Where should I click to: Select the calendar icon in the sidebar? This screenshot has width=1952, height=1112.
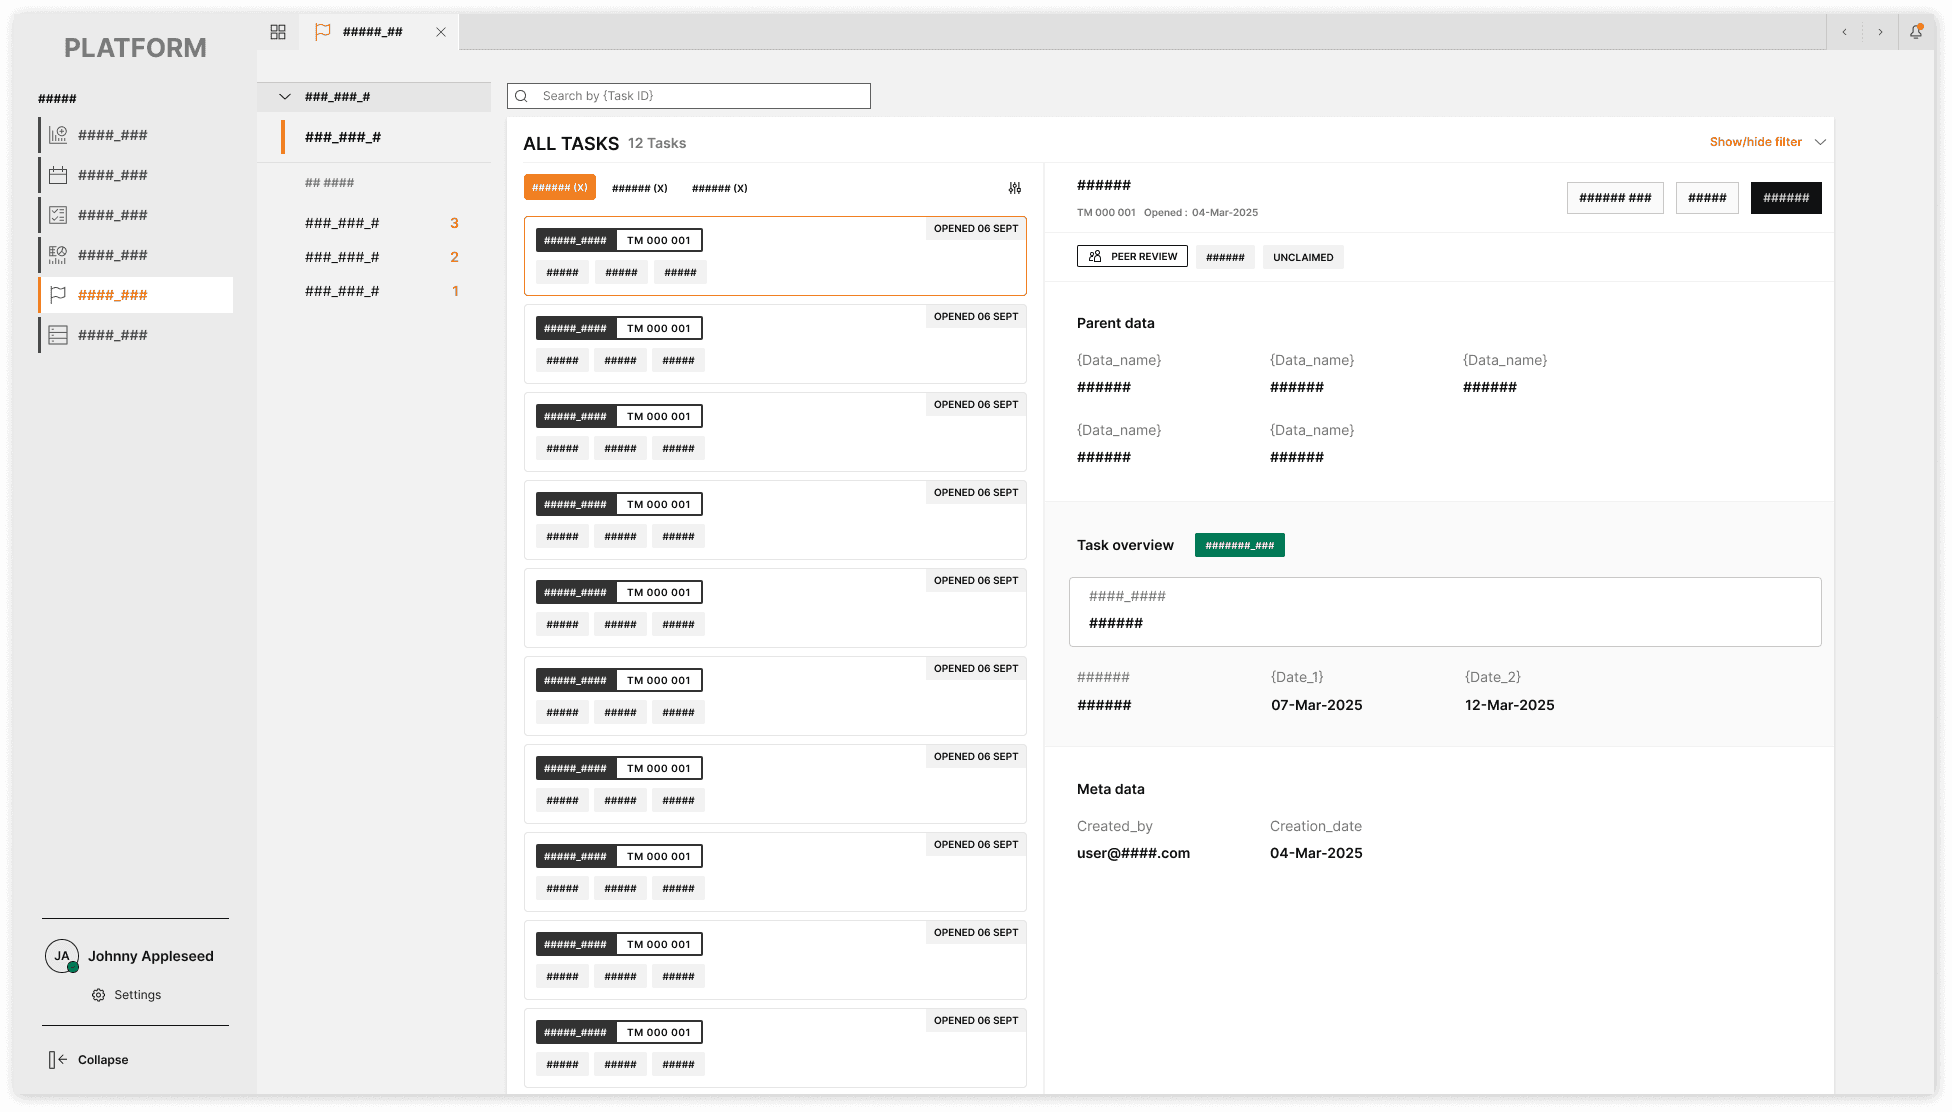[x=58, y=175]
